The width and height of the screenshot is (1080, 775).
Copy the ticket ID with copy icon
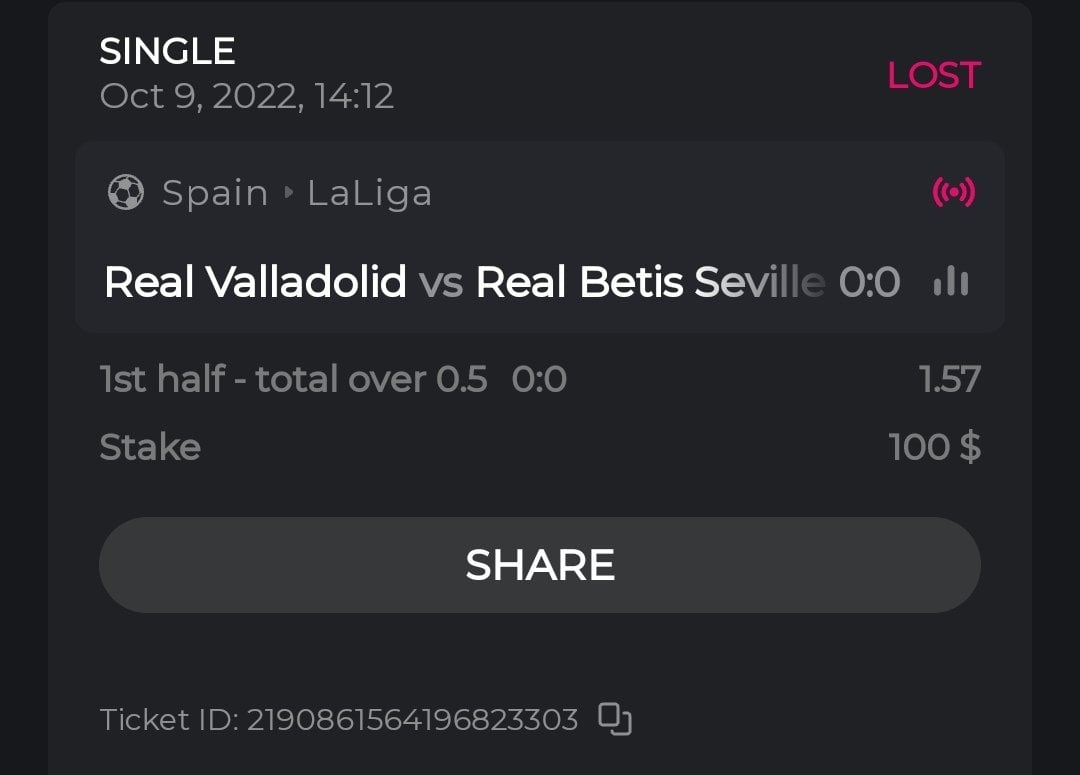coord(614,719)
